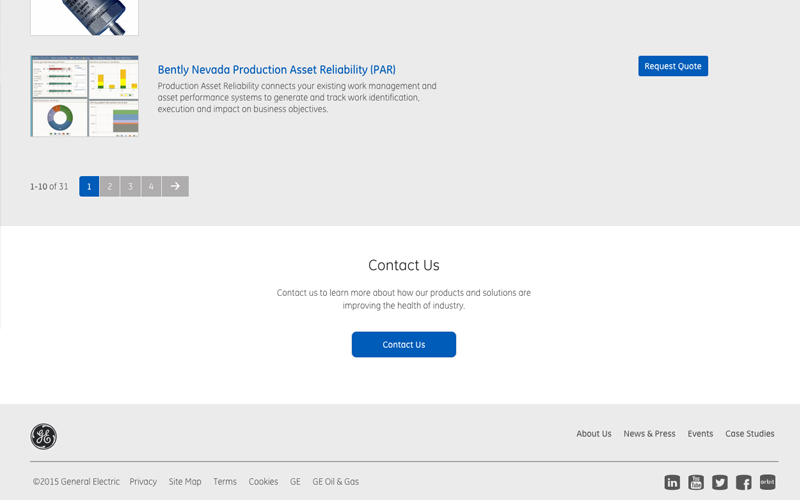This screenshot has height=500, width=800.
Task: Open the LinkedIn social icon
Action: pos(672,482)
